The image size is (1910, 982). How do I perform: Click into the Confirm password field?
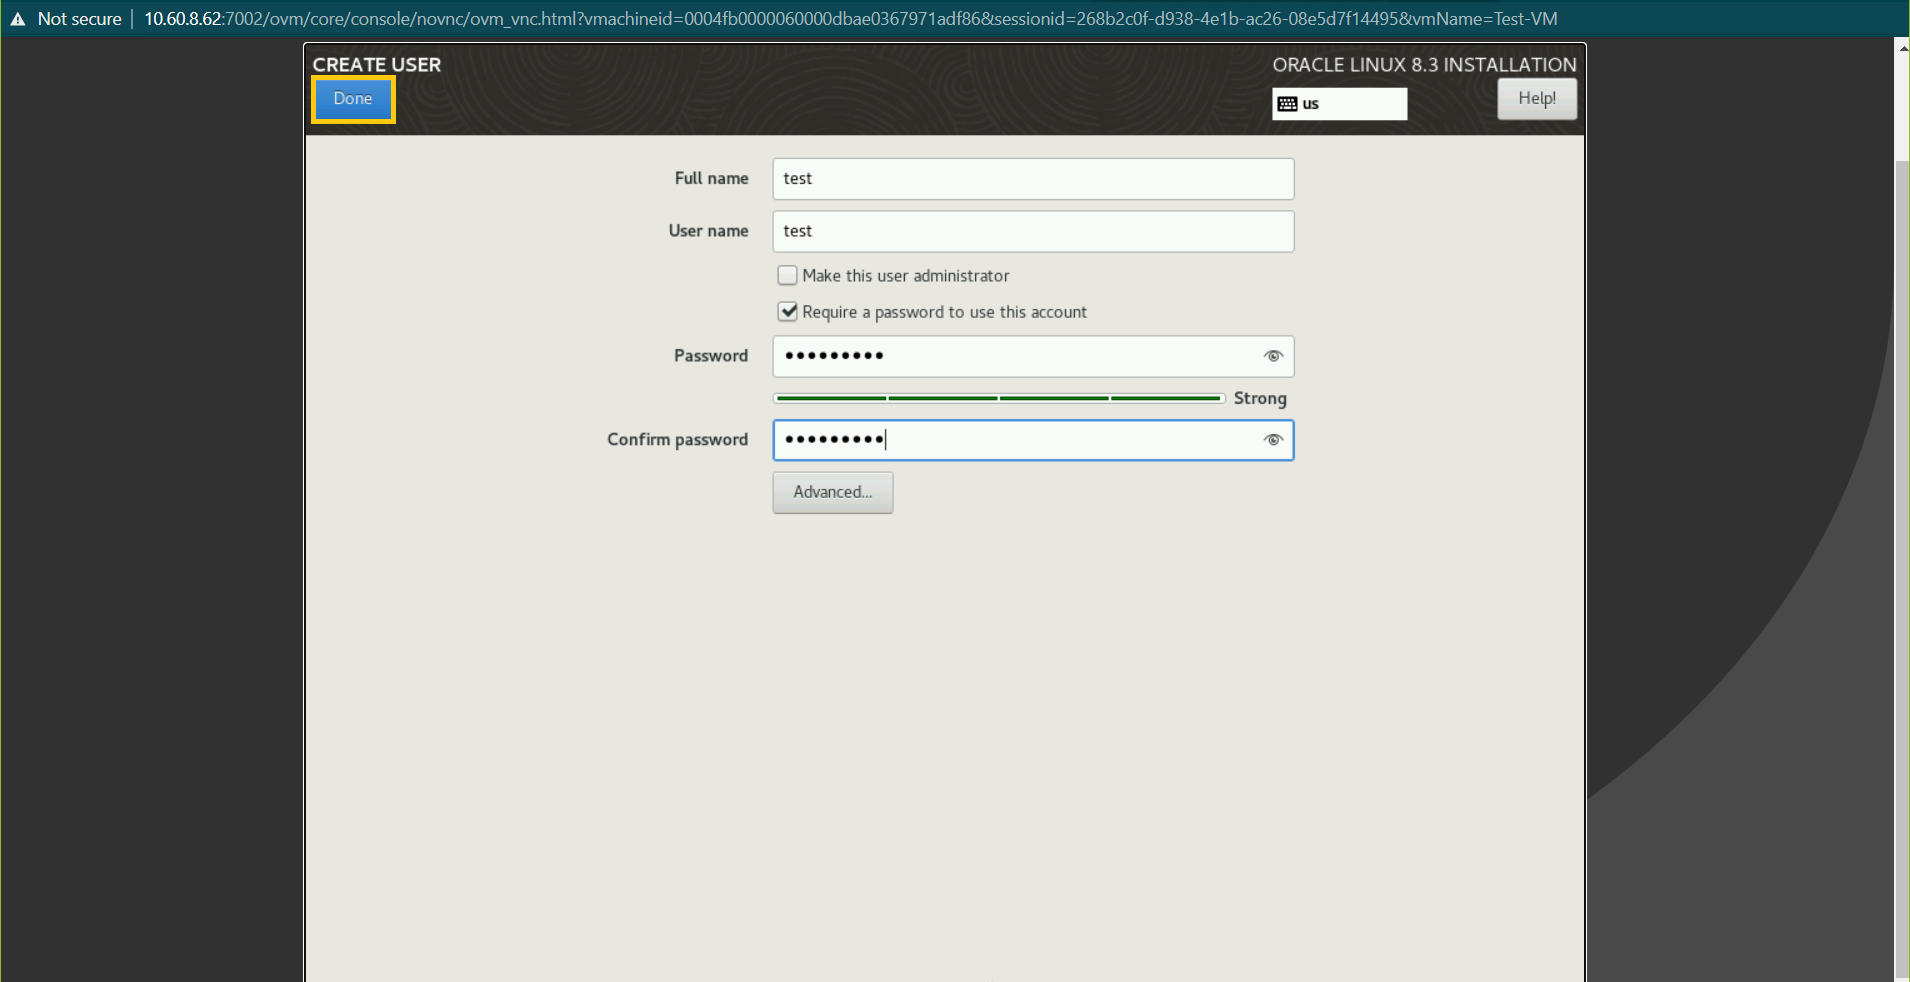[x=1033, y=440]
